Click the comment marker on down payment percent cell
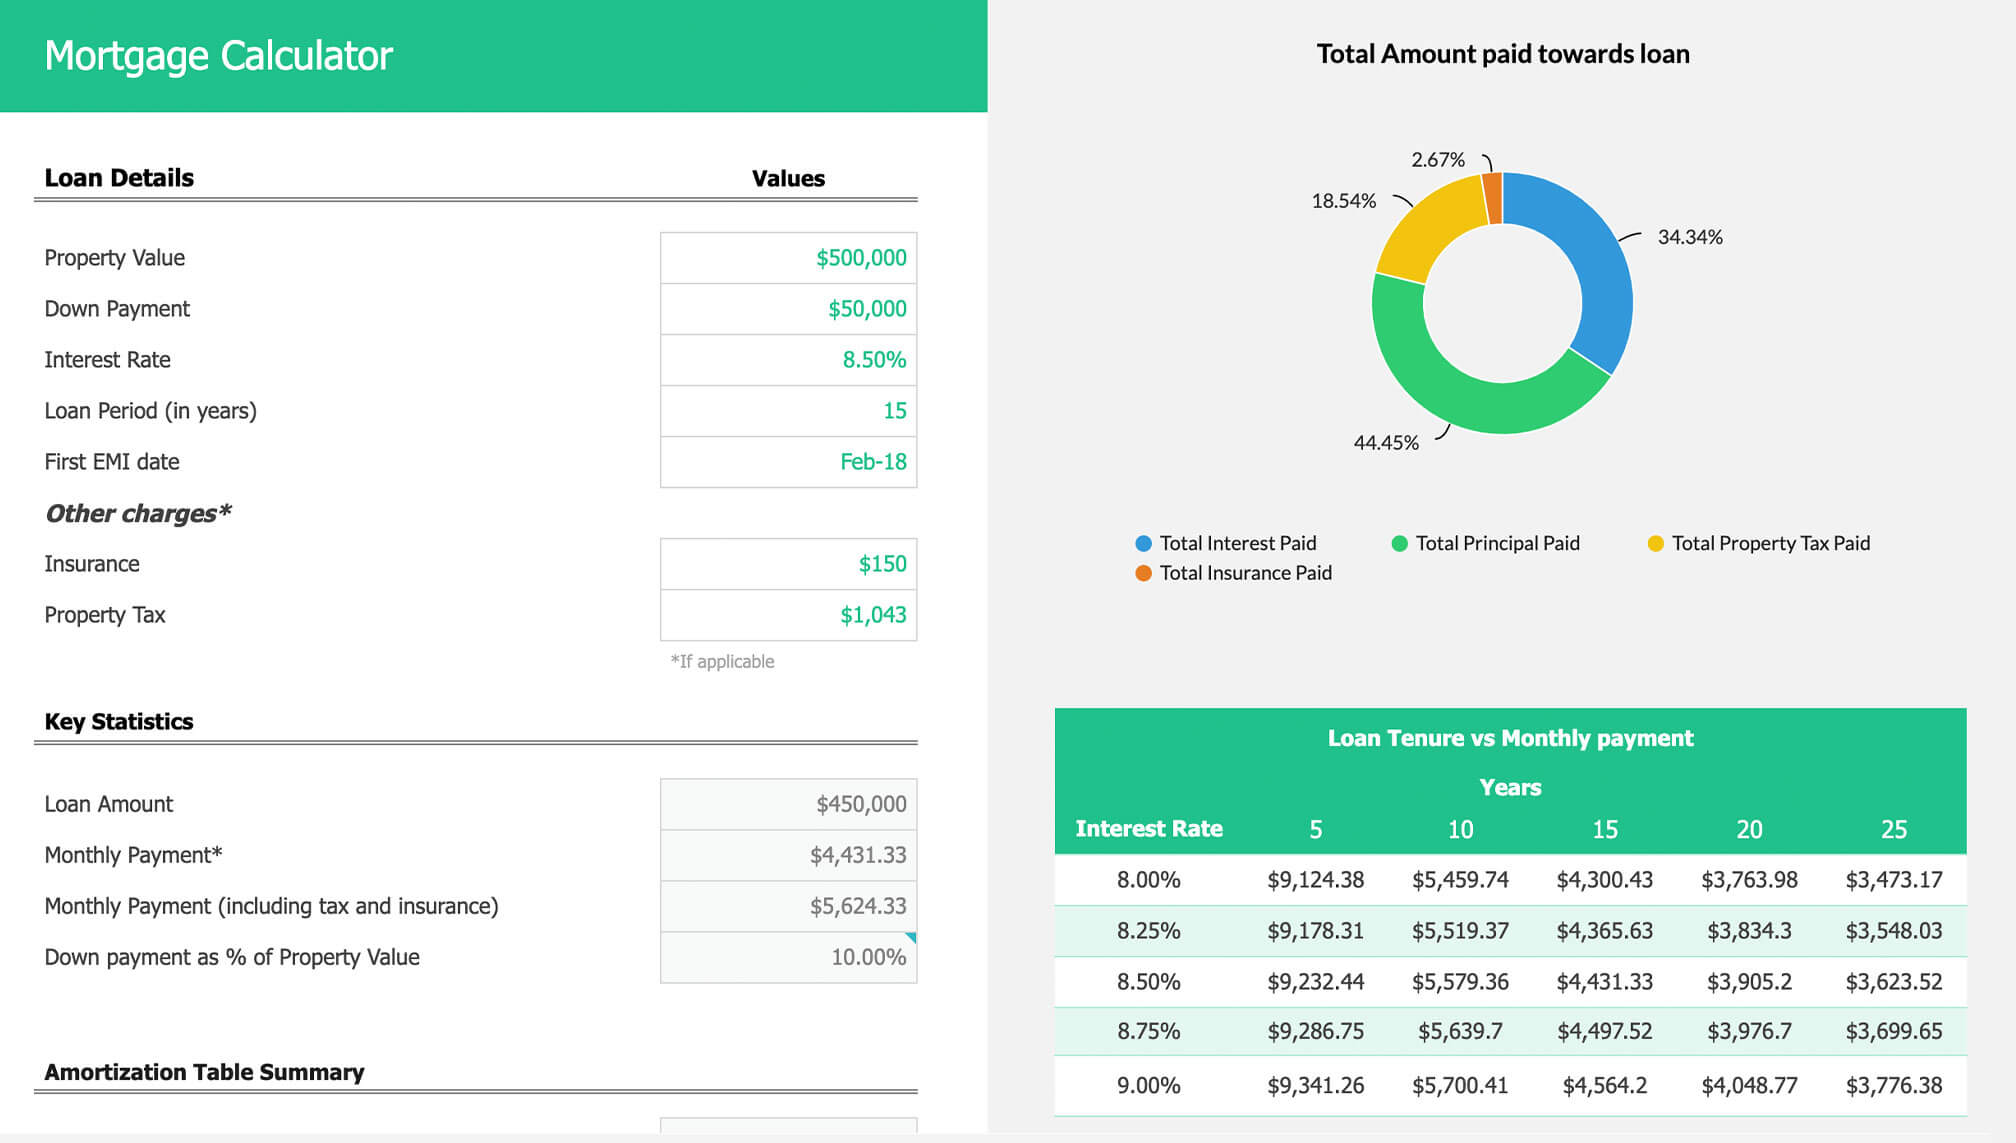 [x=911, y=937]
